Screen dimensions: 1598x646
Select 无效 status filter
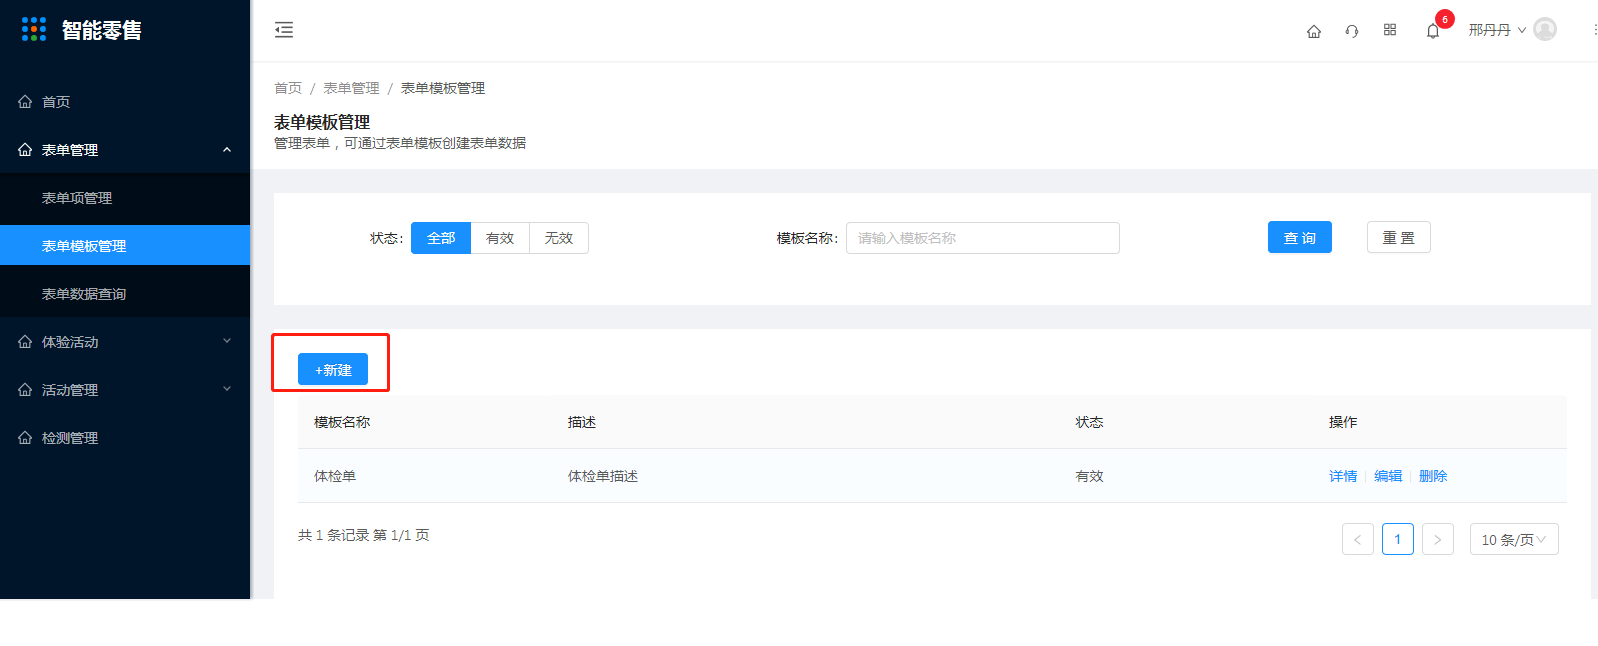click(x=559, y=238)
